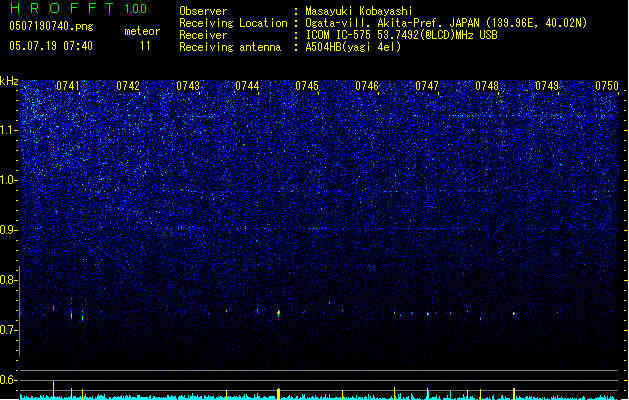Image resolution: width=629 pixels, height=400 pixels.
Task: Click the 0.9 kHz axis label
Action: [x=8, y=230]
